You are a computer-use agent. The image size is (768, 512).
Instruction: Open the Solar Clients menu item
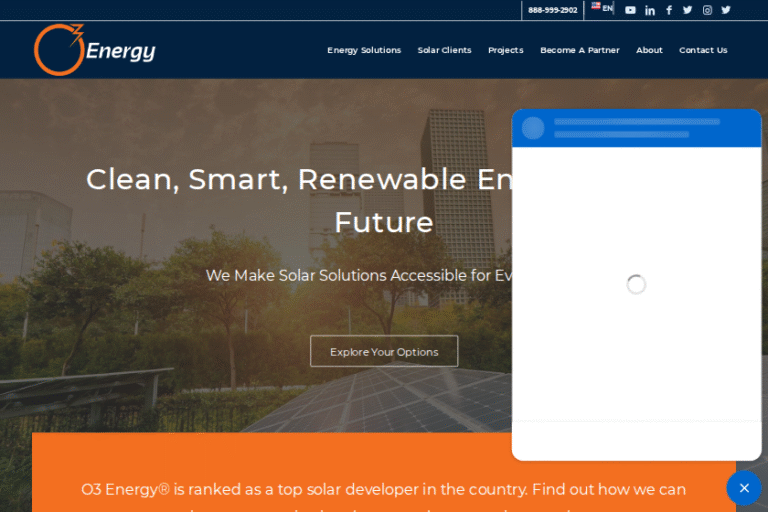444,50
